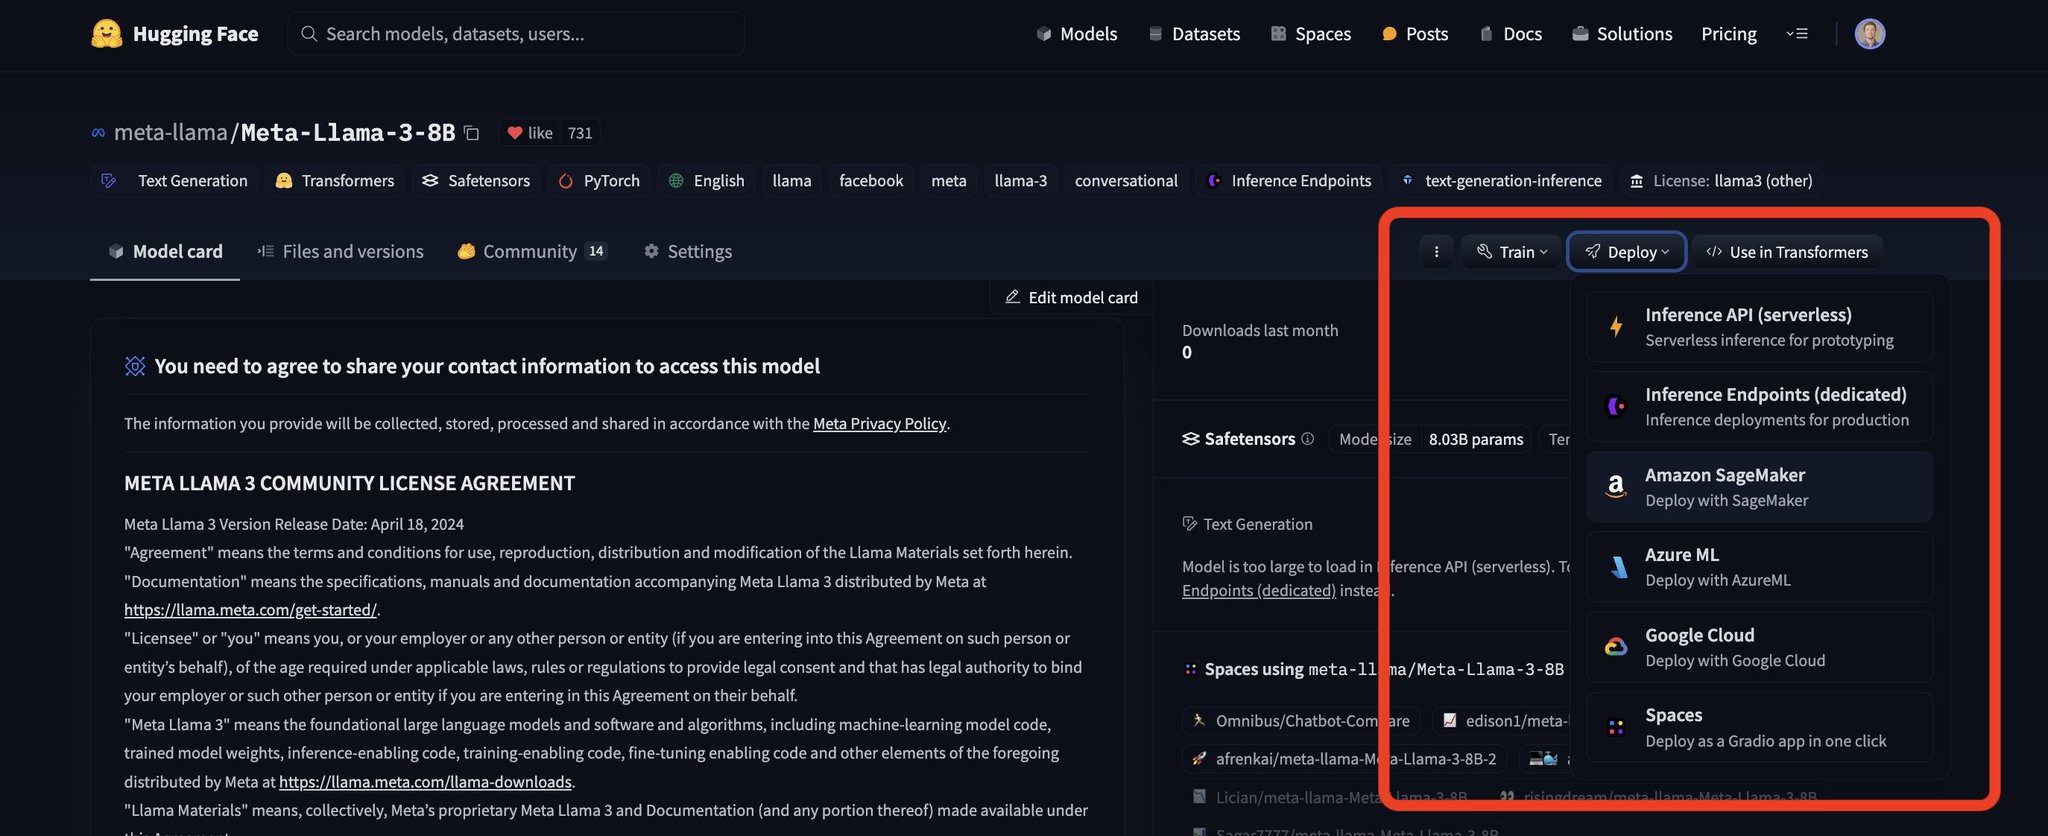2048x836 pixels.
Task: Click the text-generation-inference tag
Action: (1501, 181)
